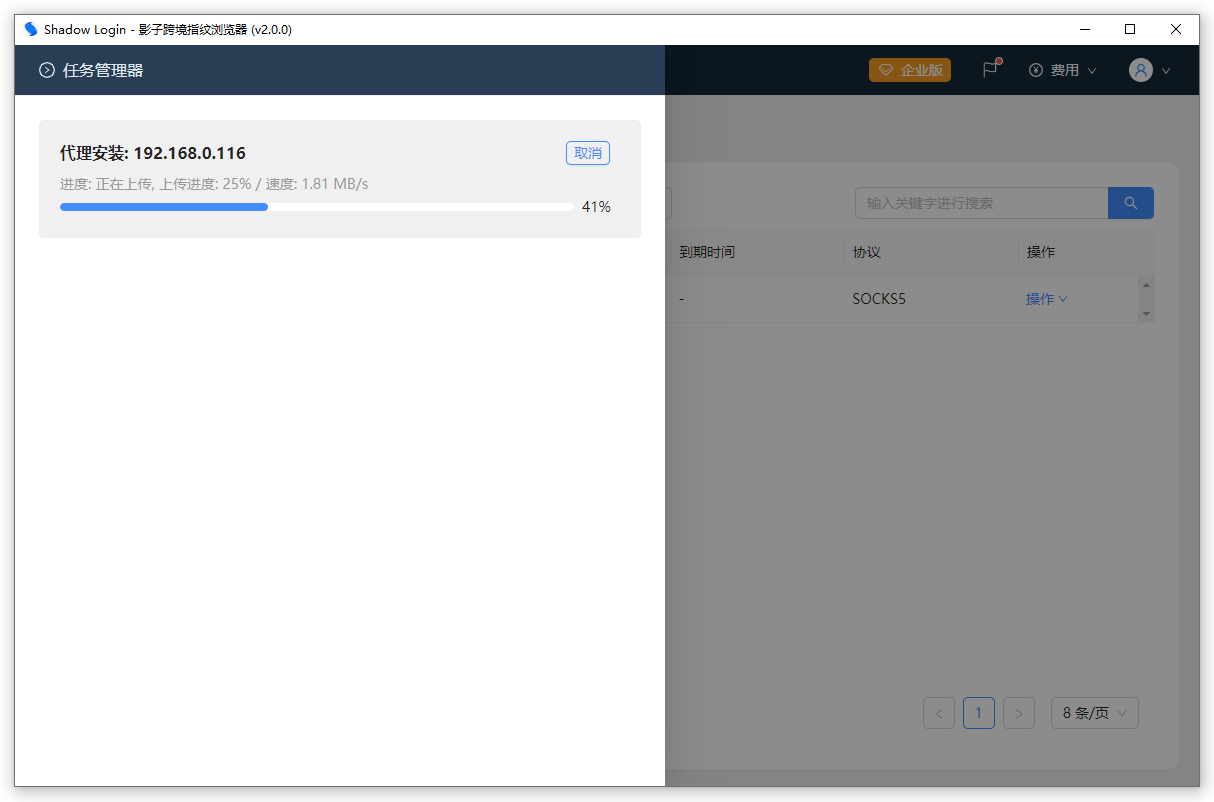Viewport: 1214px width, 802px height.
Task: Open the 企业版 badge
Action: (x=910, y=70)
